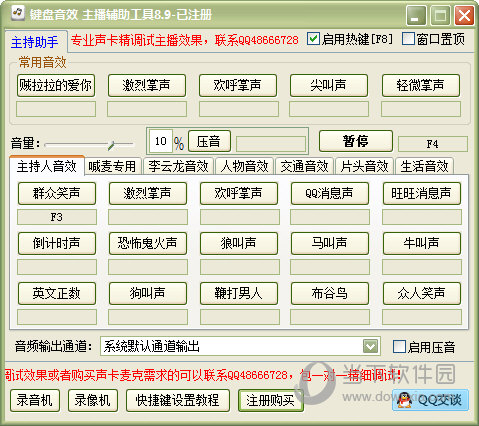Open the 生活音效 tab
479x426 pixels.
[424, 166]
